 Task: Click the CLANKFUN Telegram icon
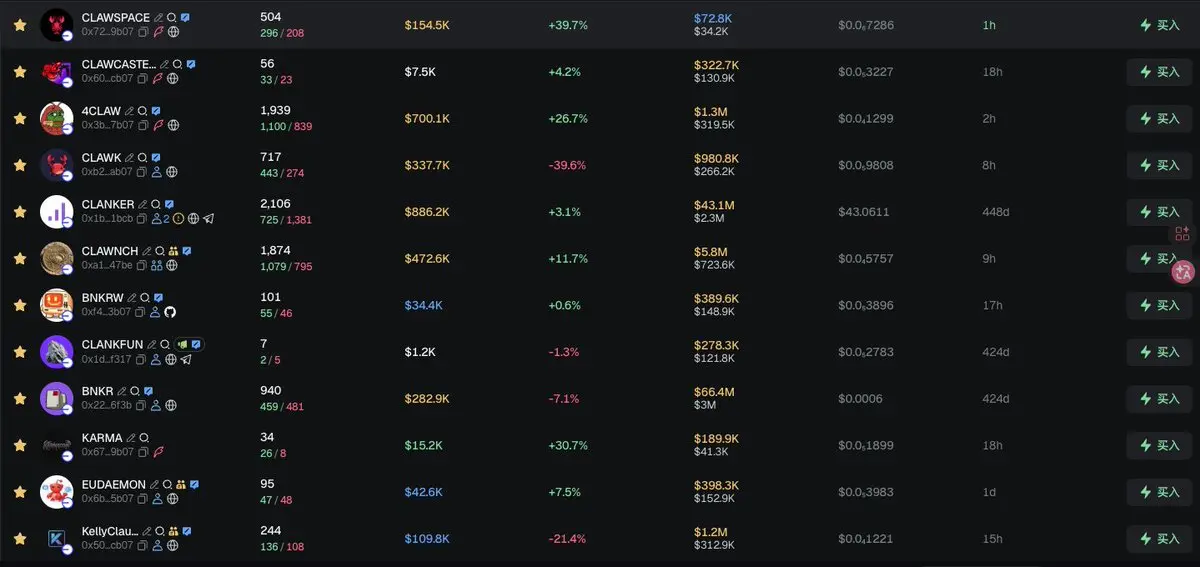click(x=186, y=359)
